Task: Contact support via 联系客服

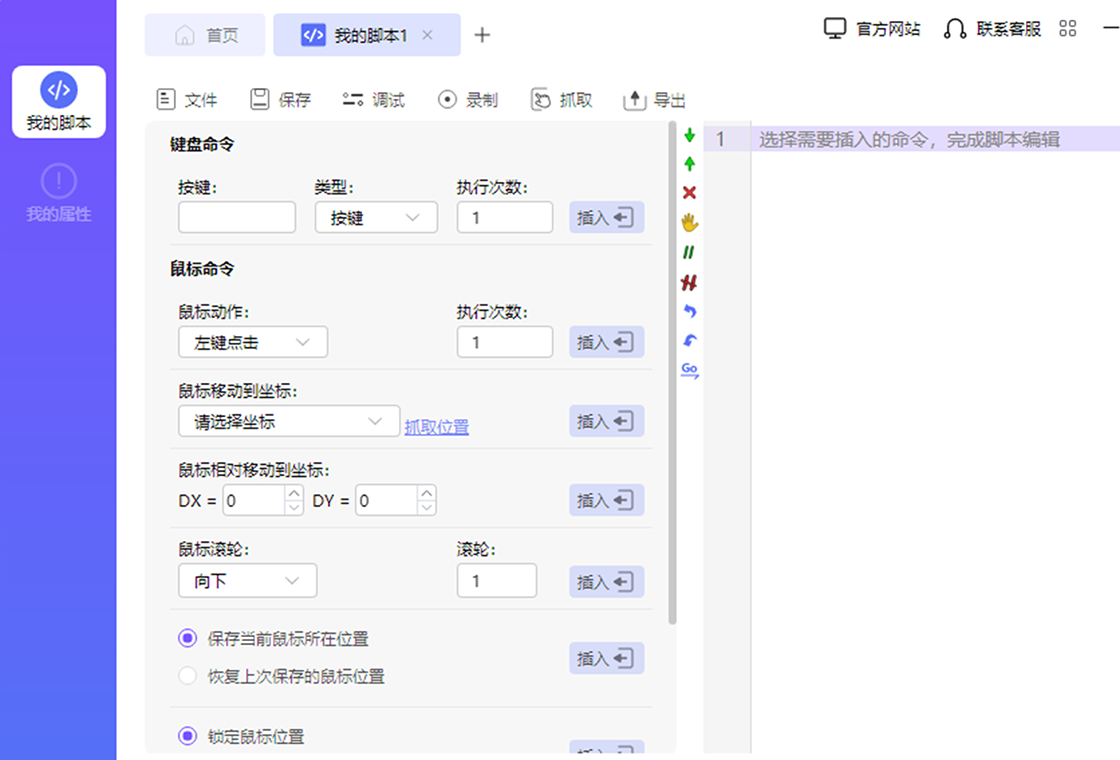Action: 992,29
